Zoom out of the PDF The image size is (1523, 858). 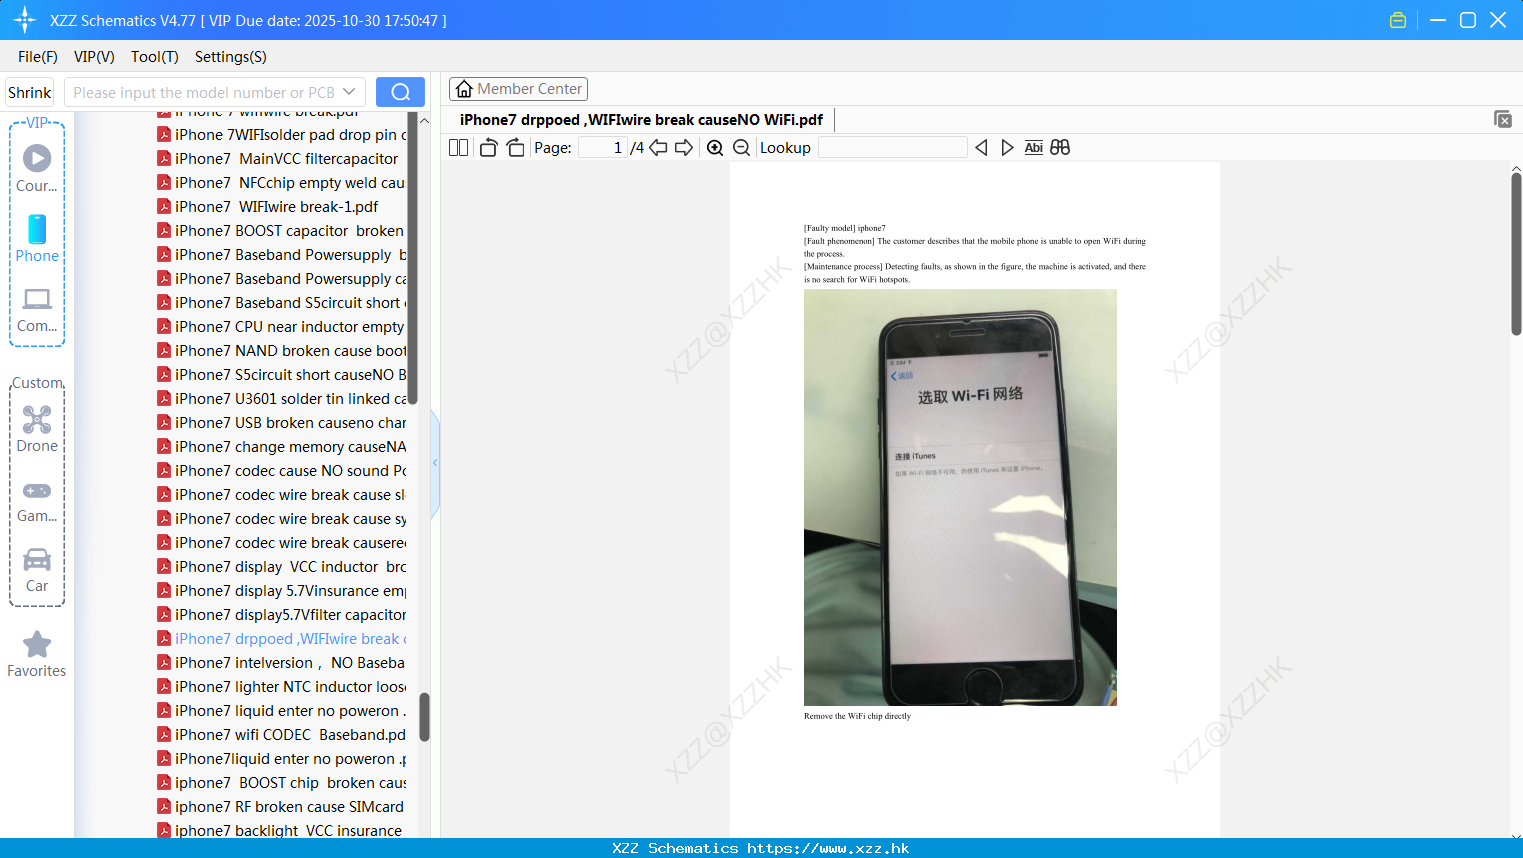pos(741,147)
